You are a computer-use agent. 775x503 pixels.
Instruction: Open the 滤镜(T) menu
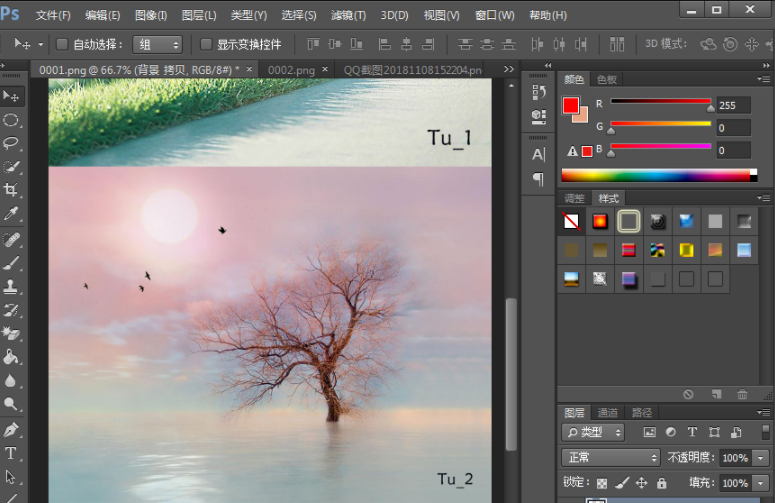pos(348,15)
